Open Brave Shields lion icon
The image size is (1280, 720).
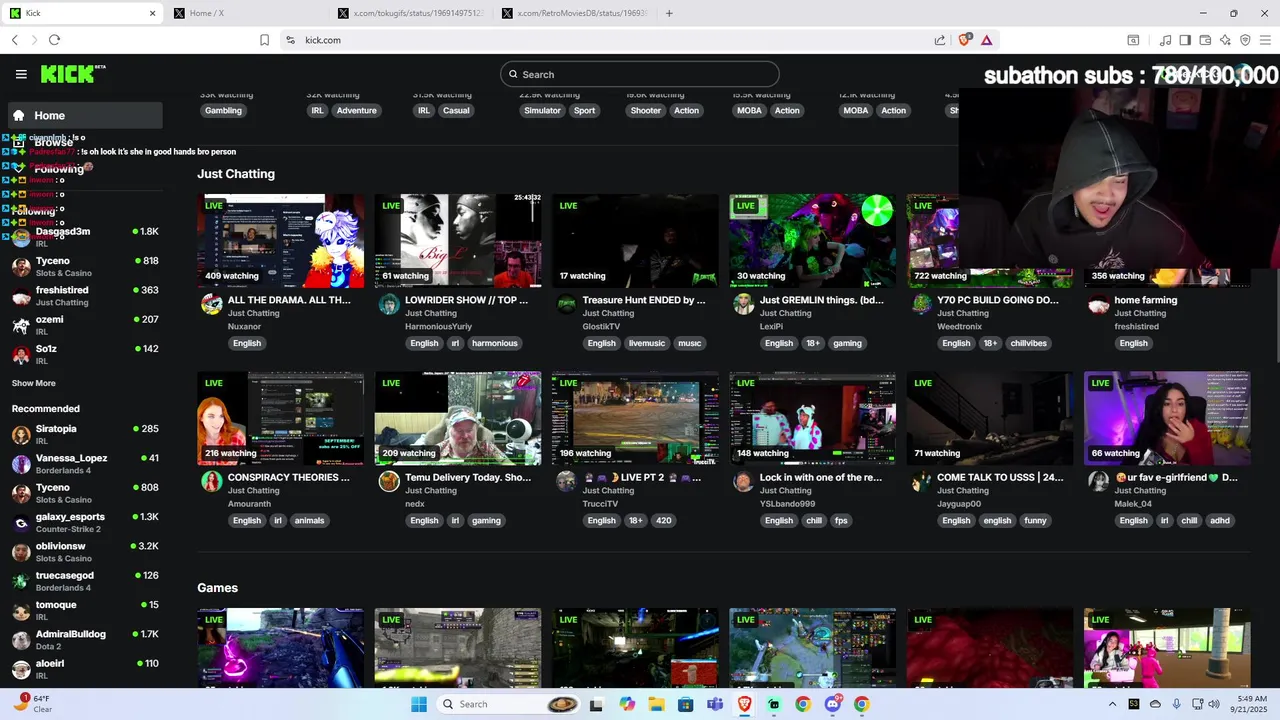tap(964, 40)
